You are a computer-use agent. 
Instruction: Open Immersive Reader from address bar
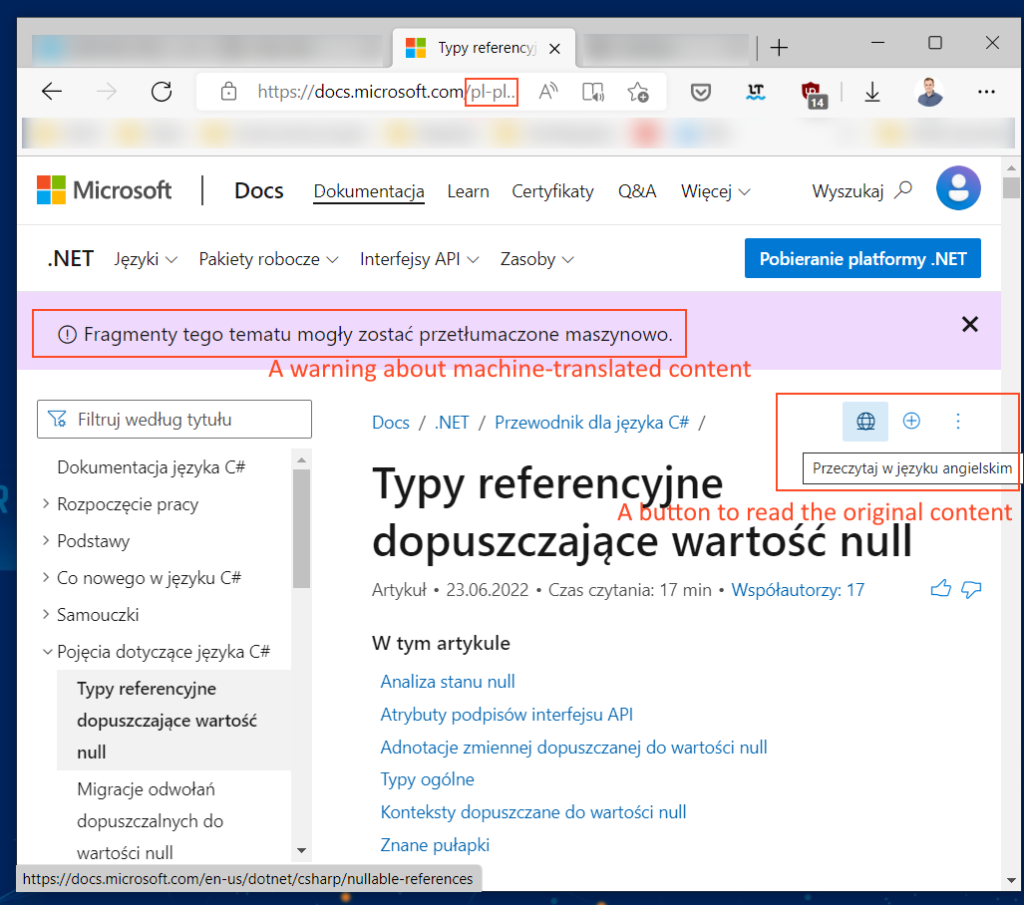click(x=593, y=92)
